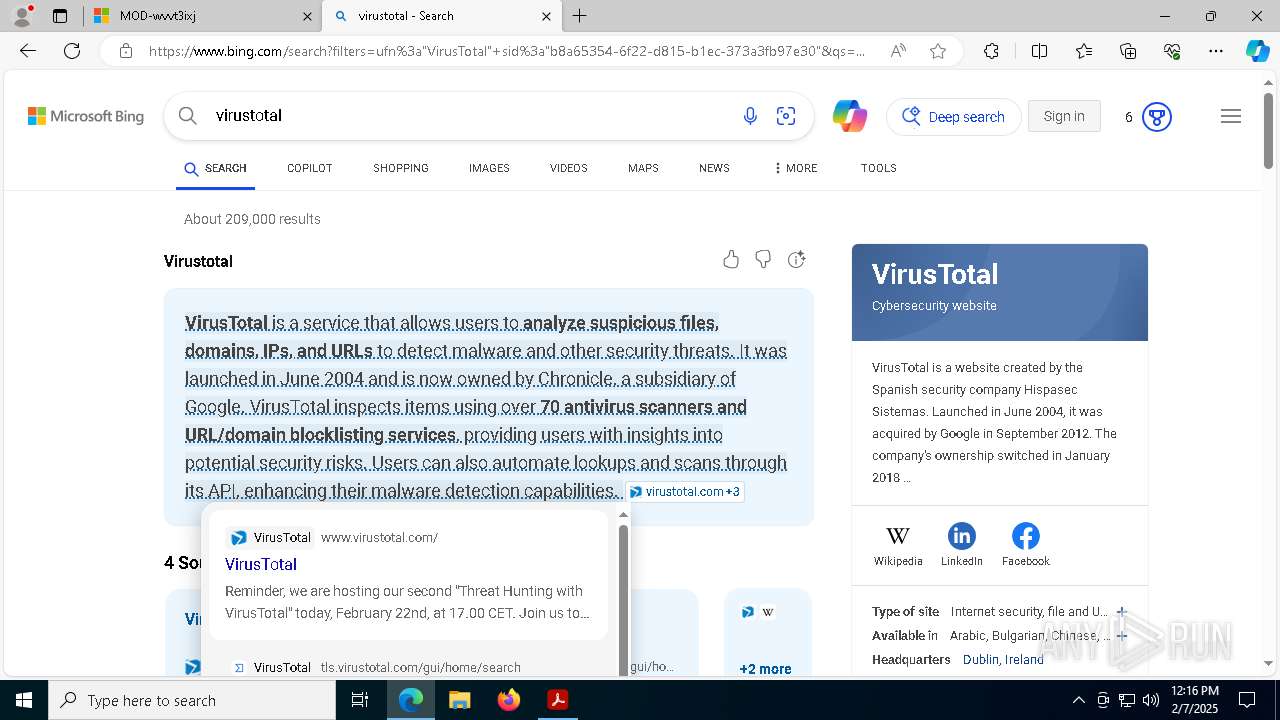Open Edge Settings and more ellipsis

coord(1216,51)
